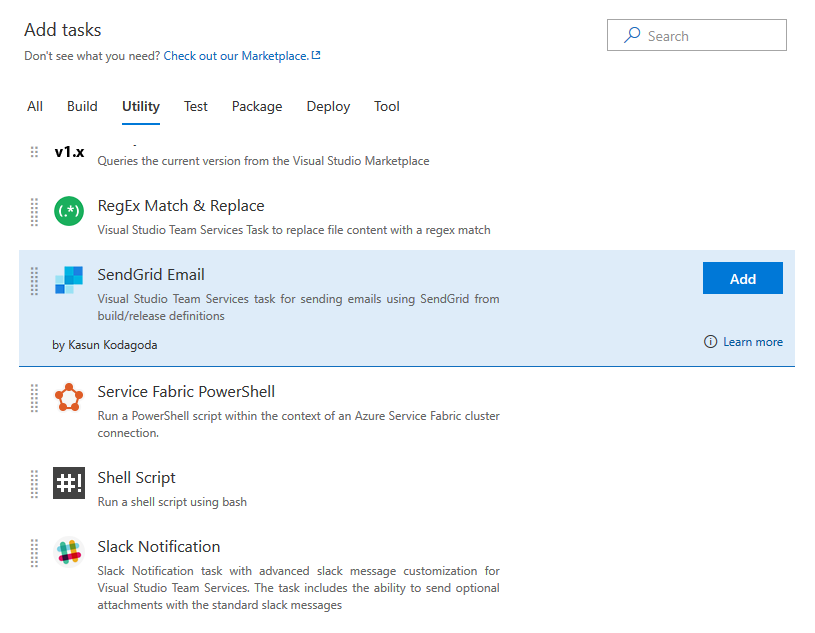815x633 pixels.
Task: Grab the drag handle for Service Fabric PowerShell
Action: coord(34,398)
